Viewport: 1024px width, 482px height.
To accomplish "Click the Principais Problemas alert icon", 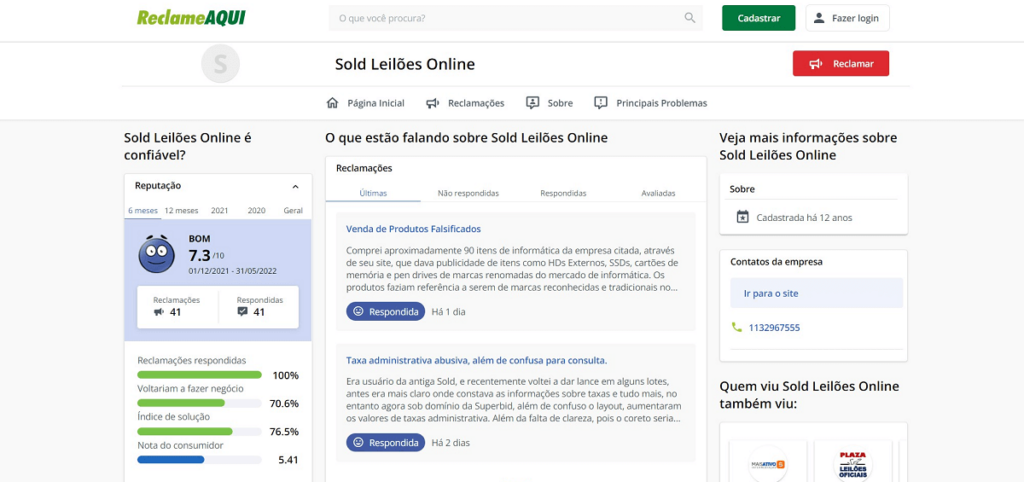I will pyautogui.click(x=601, y=103).
